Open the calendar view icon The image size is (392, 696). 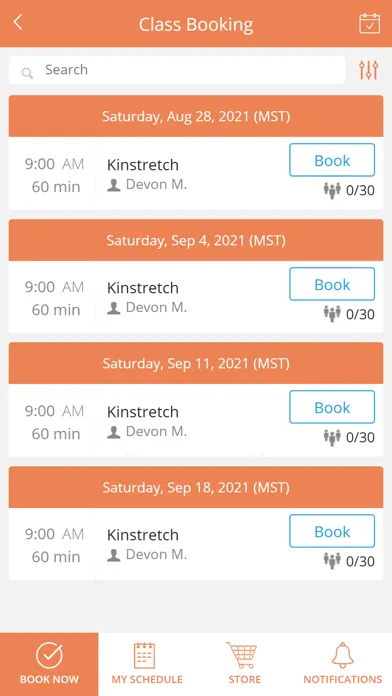coord(369,24)
